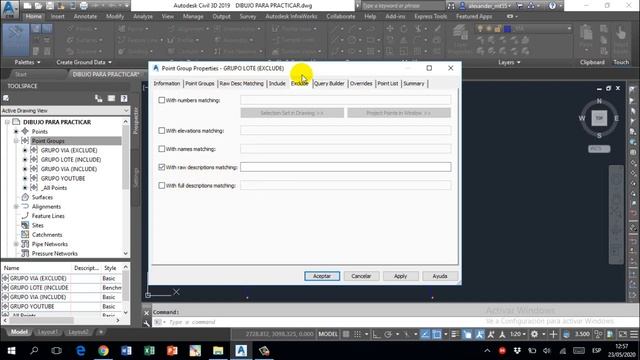Add a new layout with plus icon
The image size is (640, 360).
101,332
